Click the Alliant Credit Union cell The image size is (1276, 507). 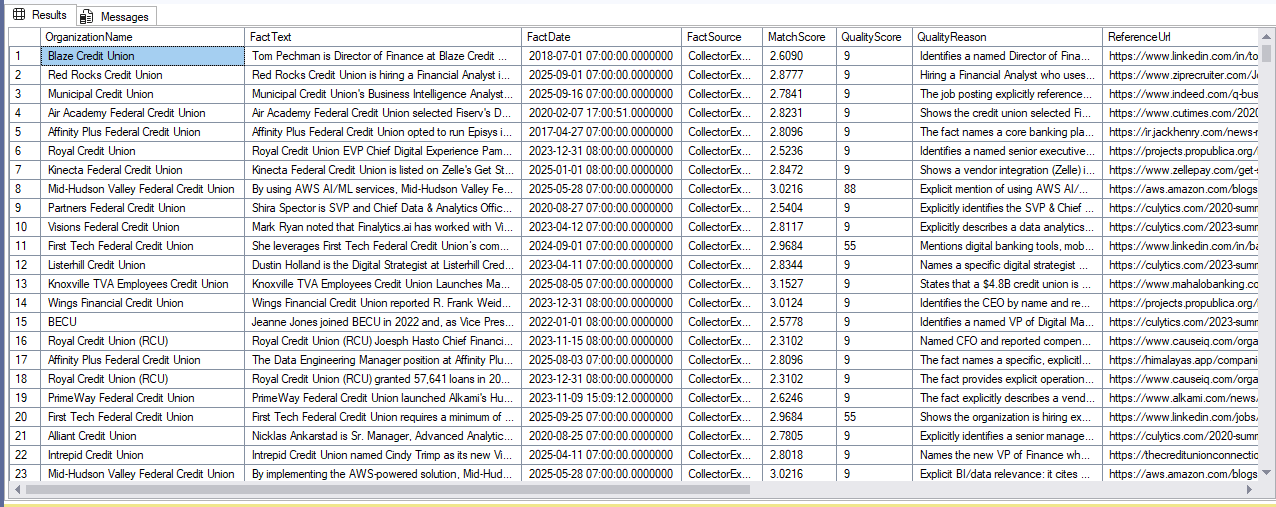coord(143,436)
